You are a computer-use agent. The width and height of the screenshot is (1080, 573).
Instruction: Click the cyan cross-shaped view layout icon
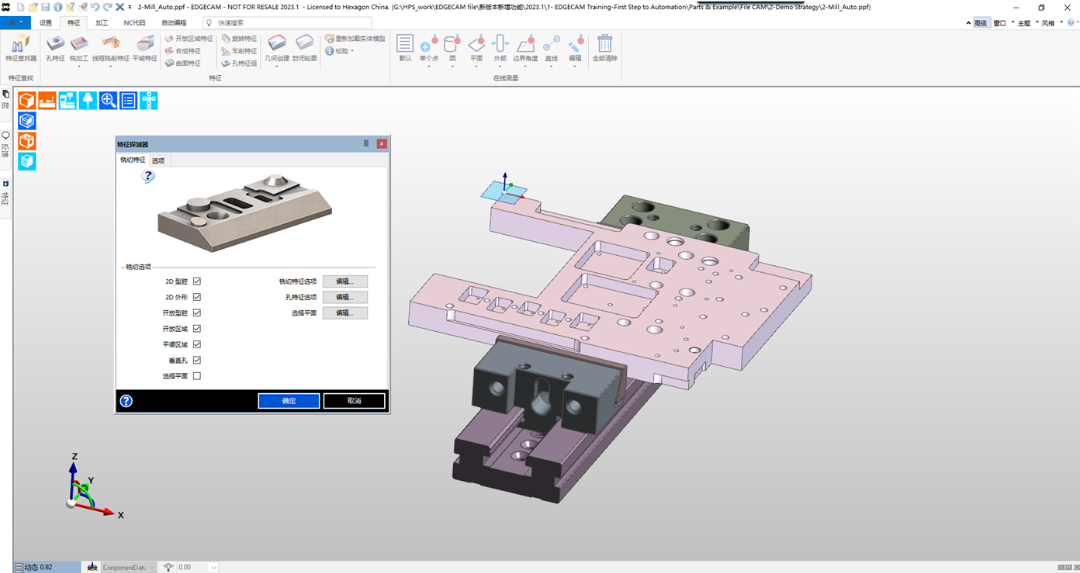[149, 101]
